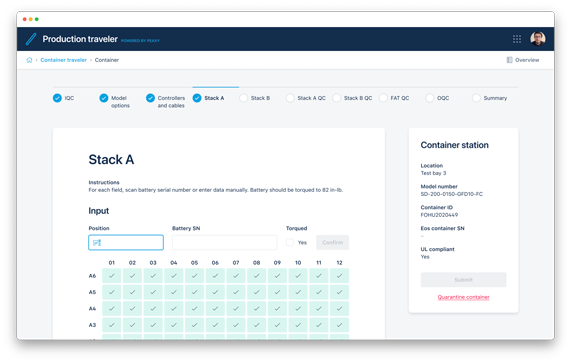Click the Battery SN input field

pos(224,243)
